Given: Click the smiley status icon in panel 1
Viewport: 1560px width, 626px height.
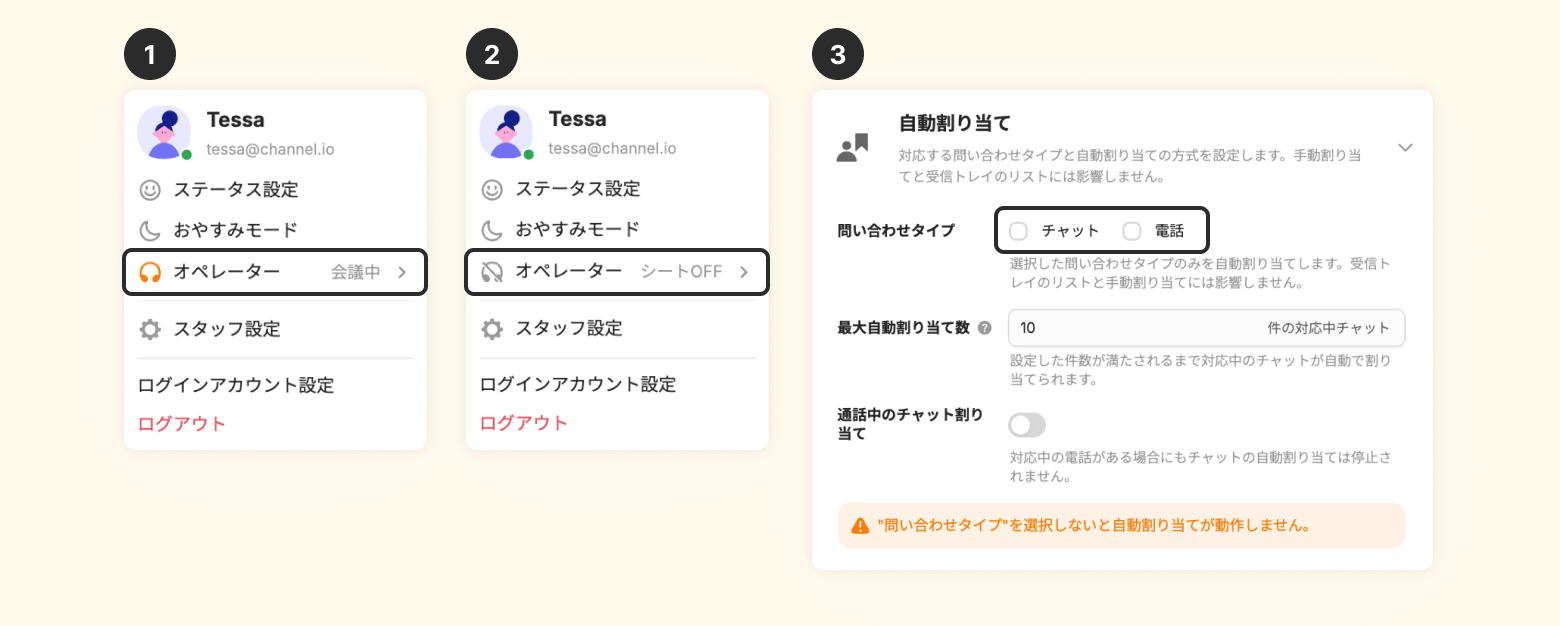Looking at the screenshot, I should click(150, 189).
